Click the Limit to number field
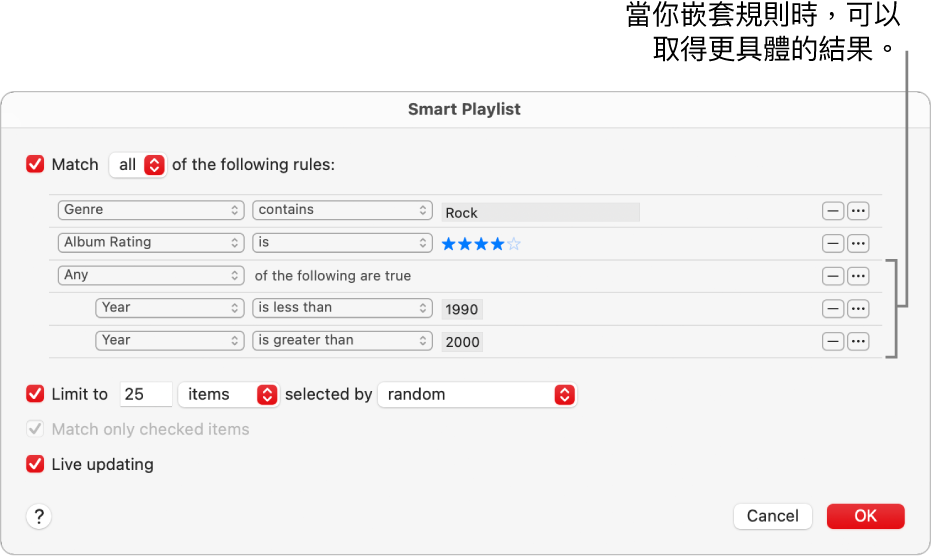Viewport: 931px width, 556px height. 146,394
